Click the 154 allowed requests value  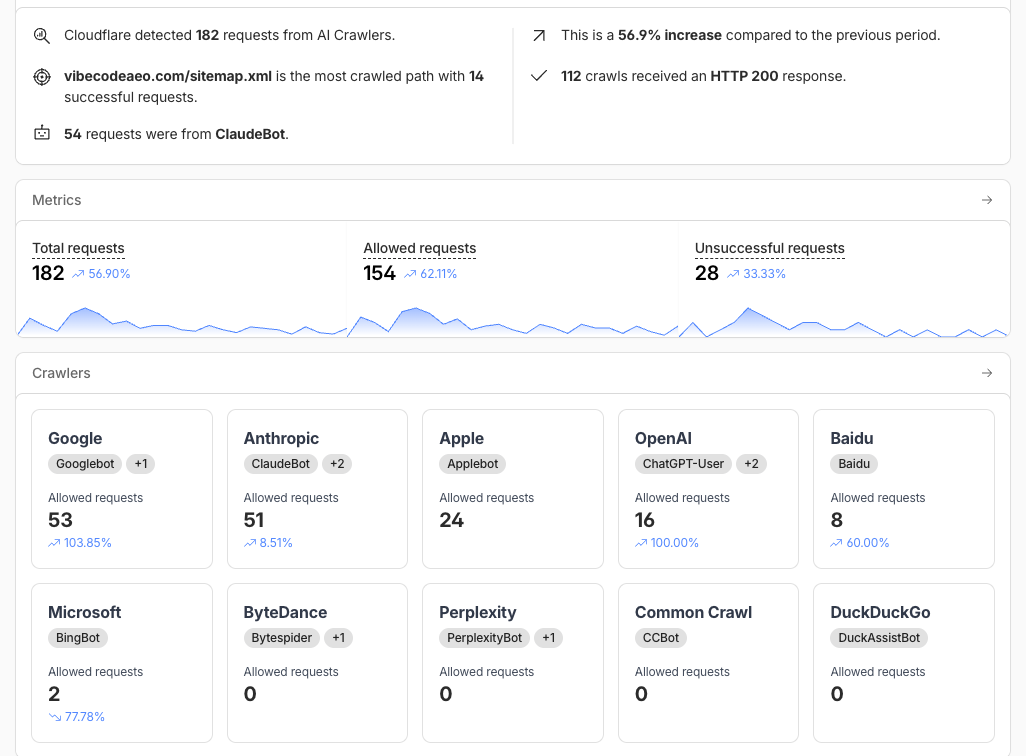(x=380, y=273)
